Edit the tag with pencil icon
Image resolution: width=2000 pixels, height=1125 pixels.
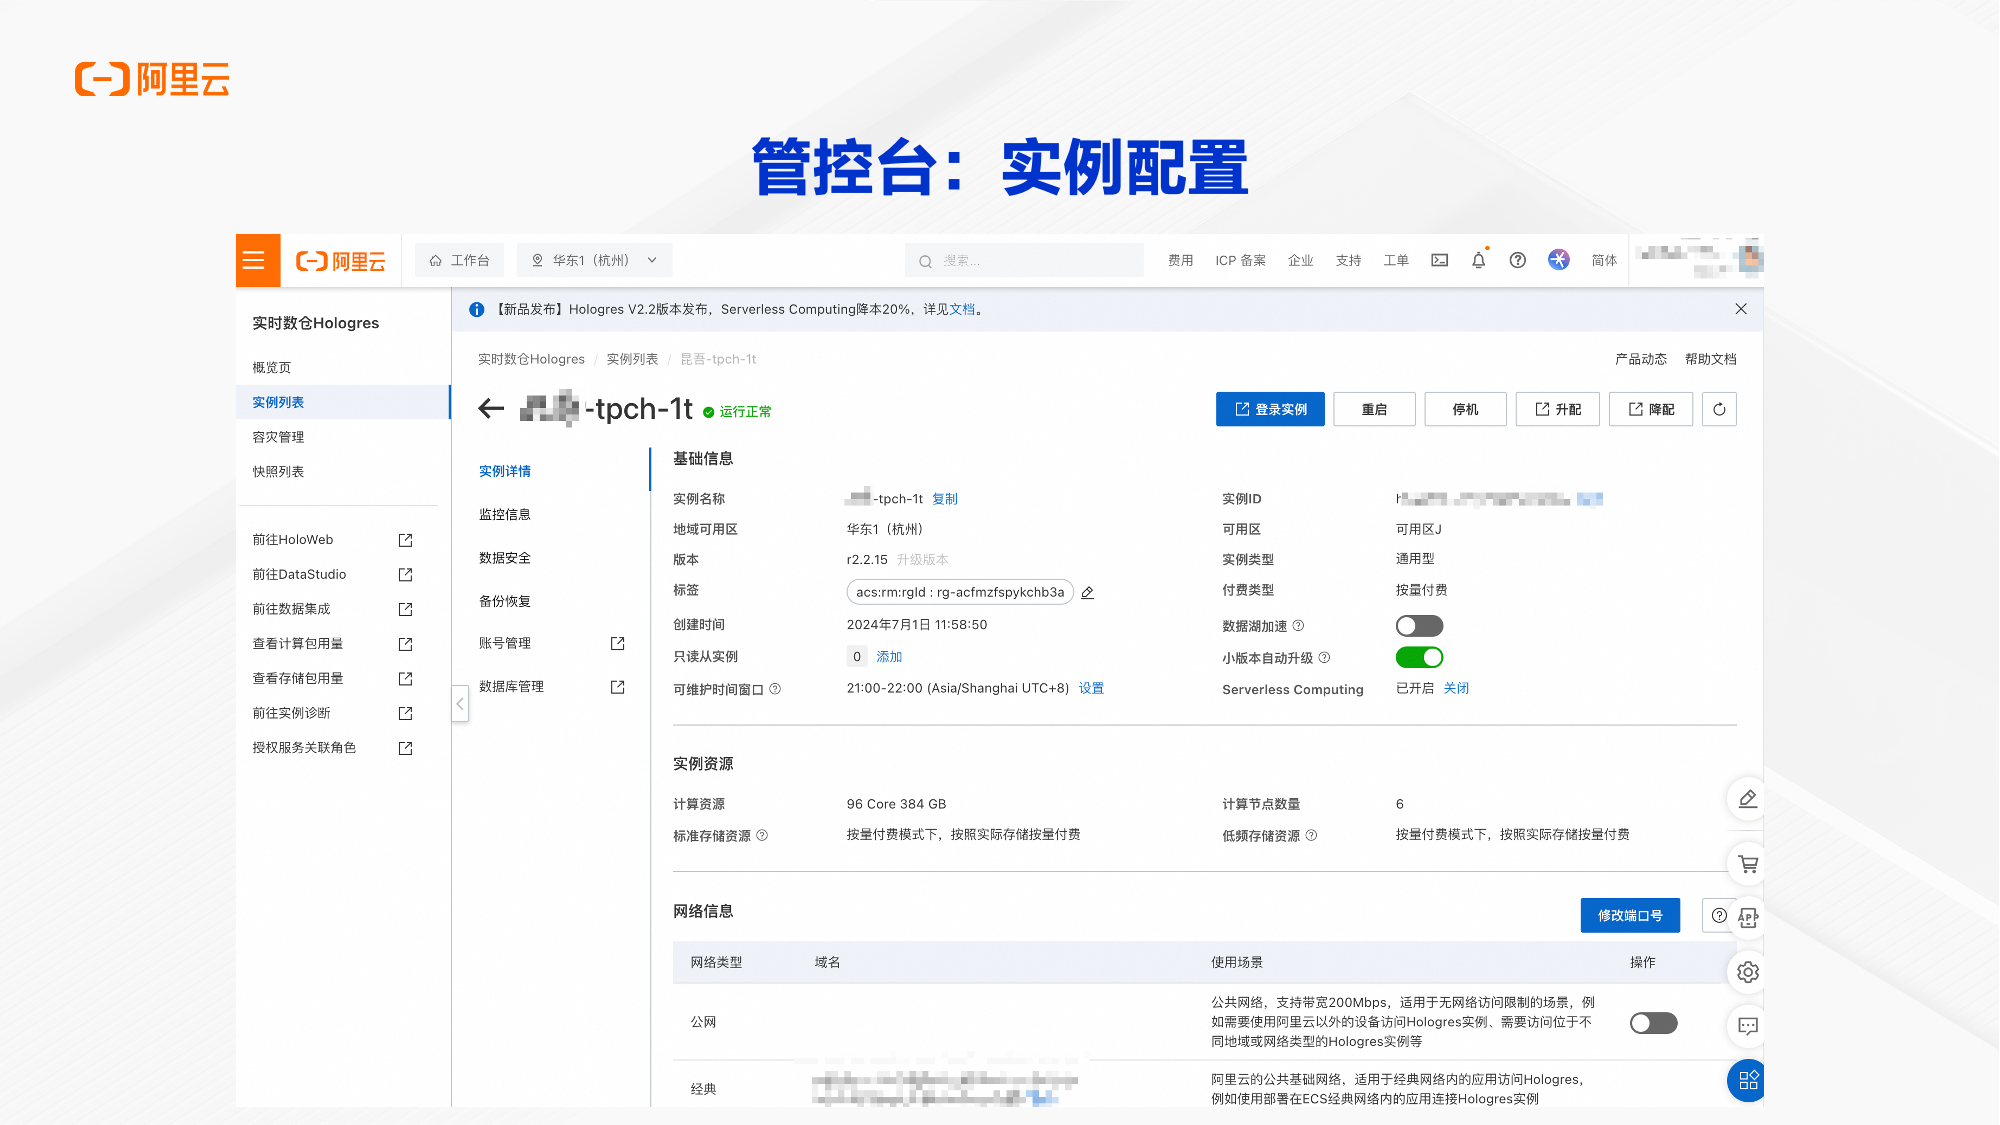tap(1088, 593)
